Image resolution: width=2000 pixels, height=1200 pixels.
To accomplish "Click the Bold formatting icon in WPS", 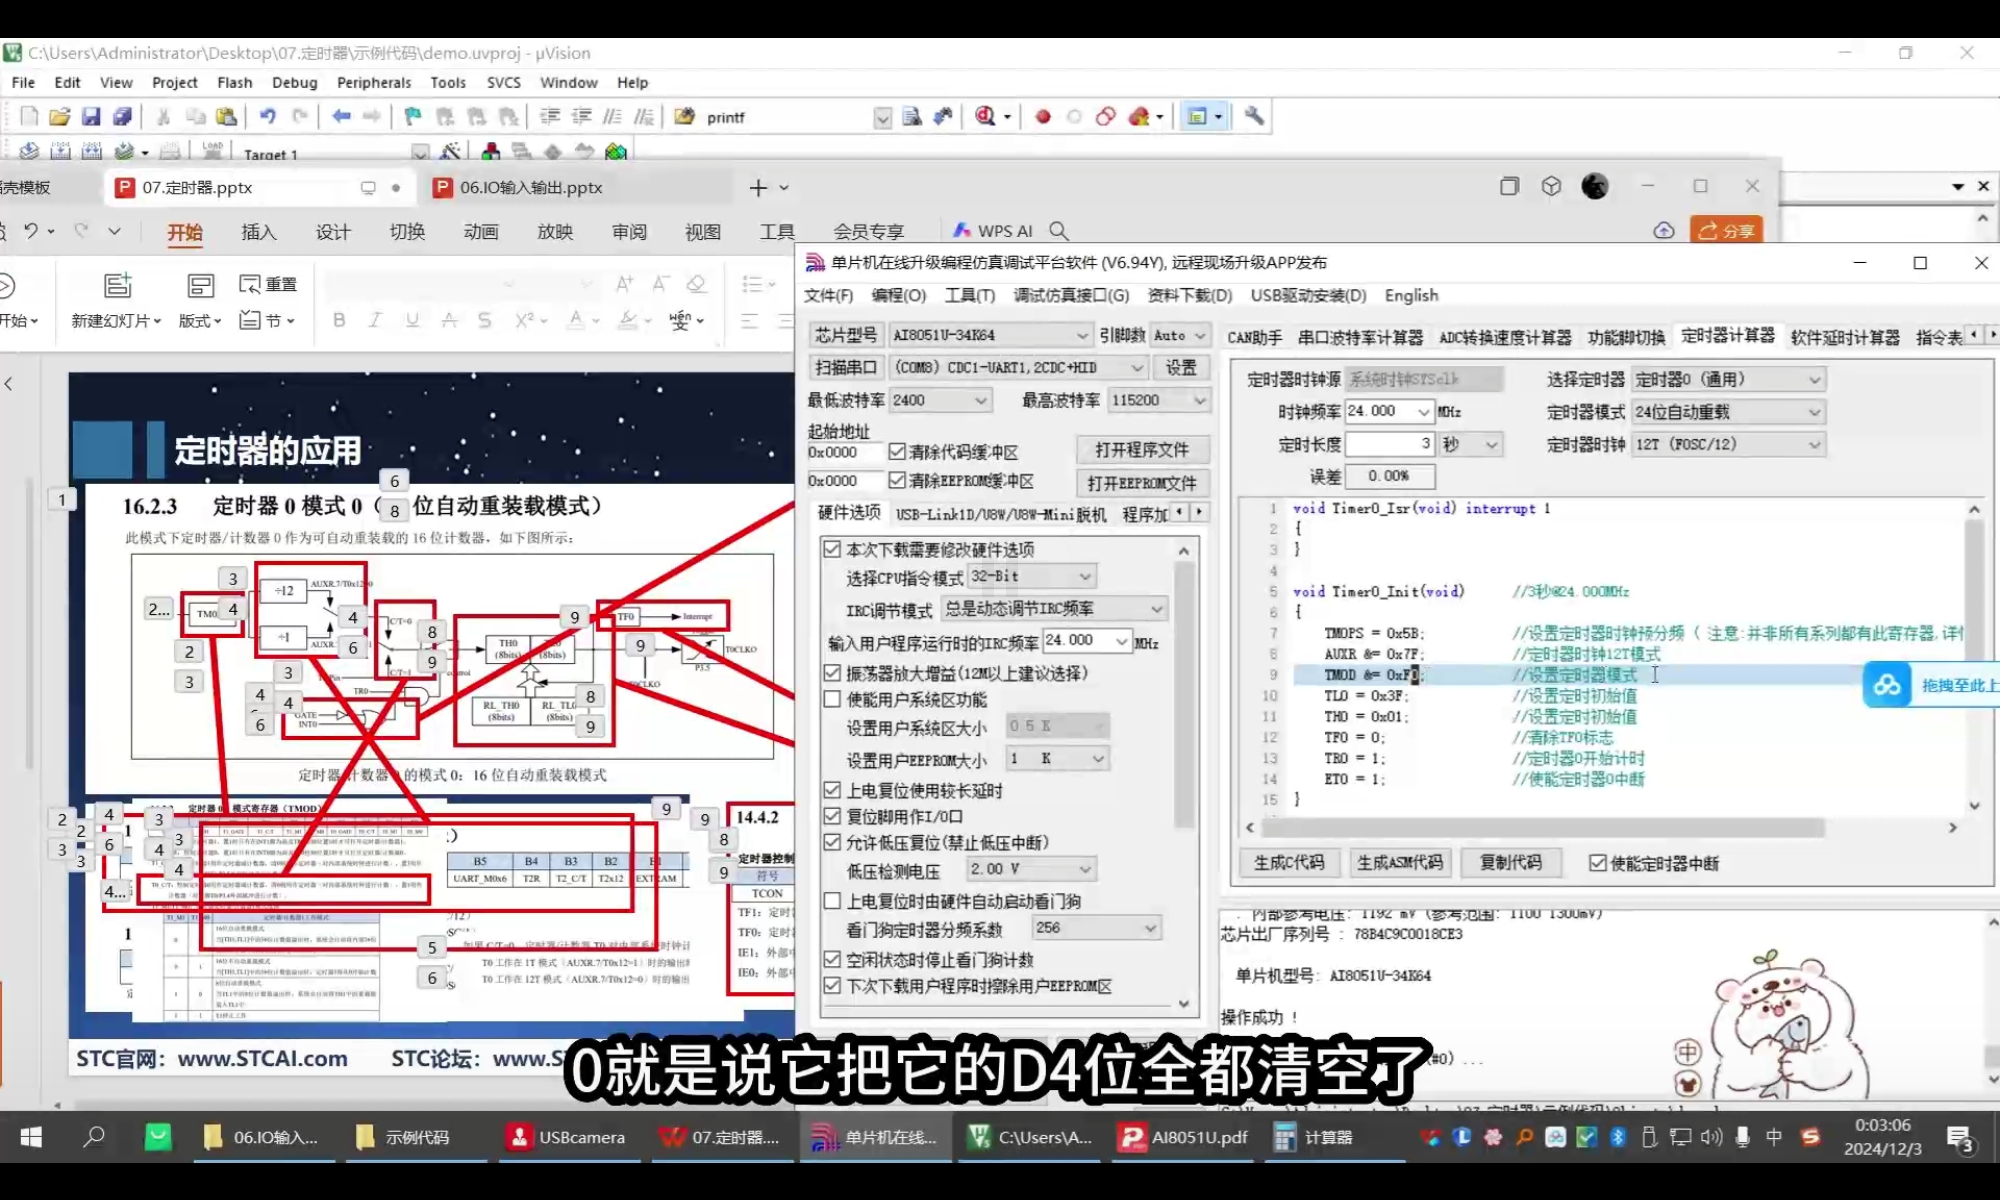I will pyautogui.click(x=339, y=320).
